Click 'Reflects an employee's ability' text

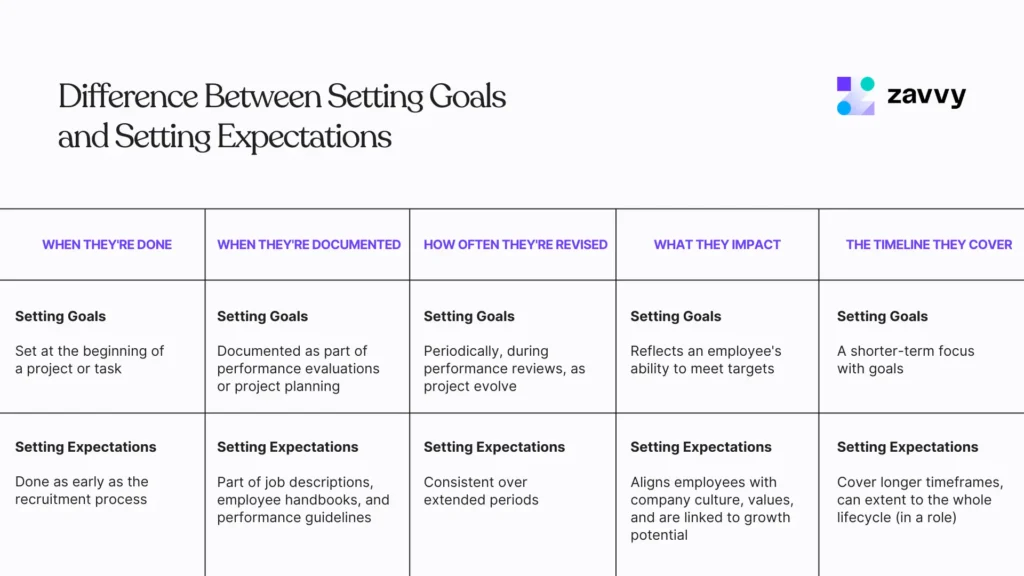705,360
